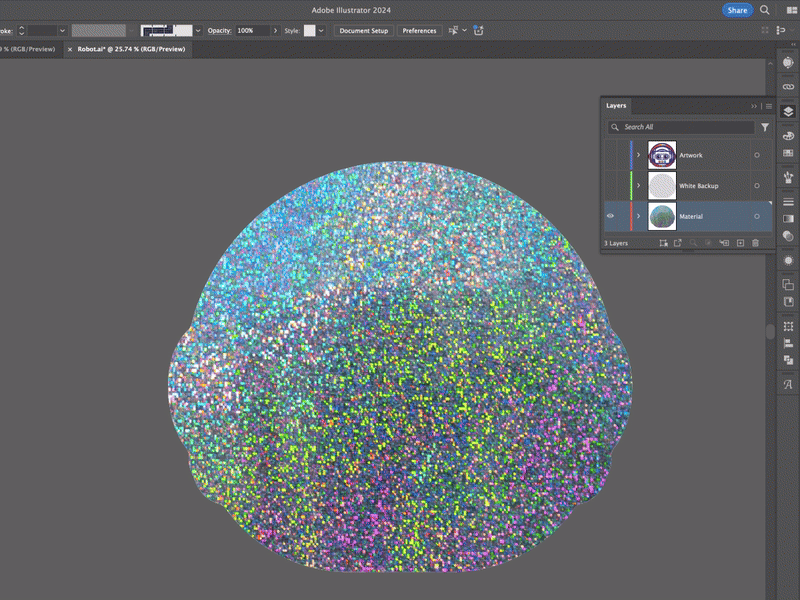Image resolution: width=800 pixels, height=600 pixels.
Task: Open the Color palette panel icon
Action: (788, 136)
